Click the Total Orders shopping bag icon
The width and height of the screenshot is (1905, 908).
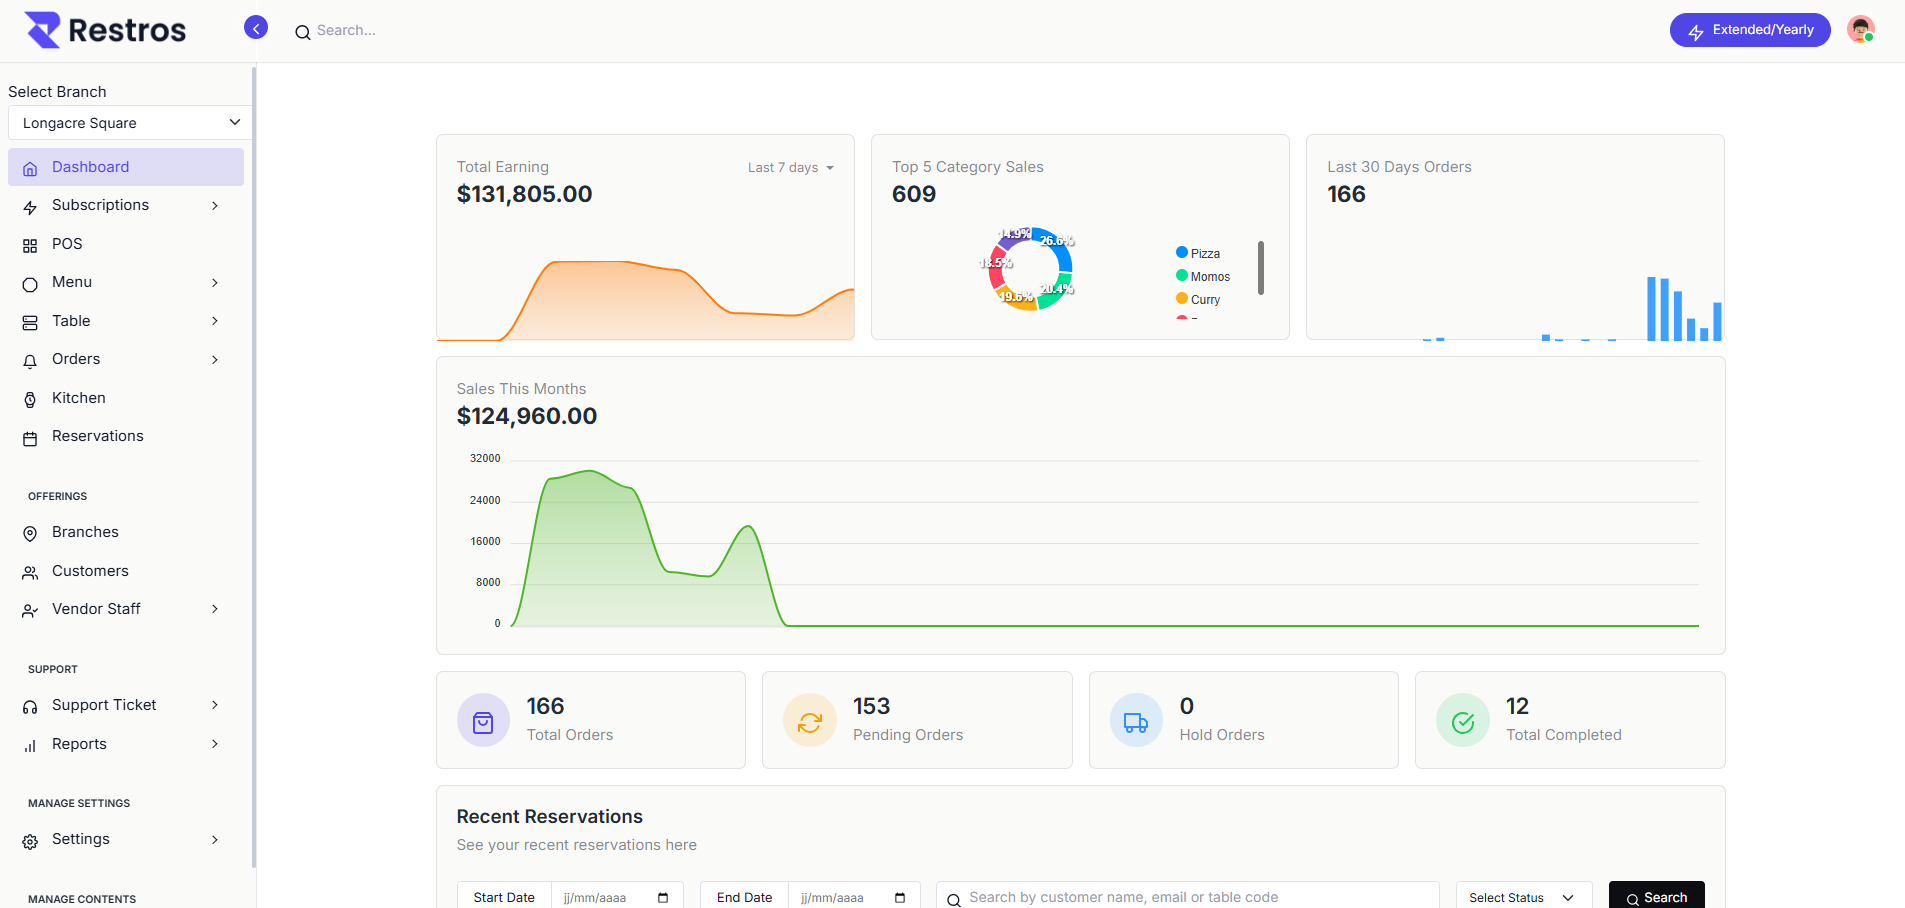[x=483, y=721]
